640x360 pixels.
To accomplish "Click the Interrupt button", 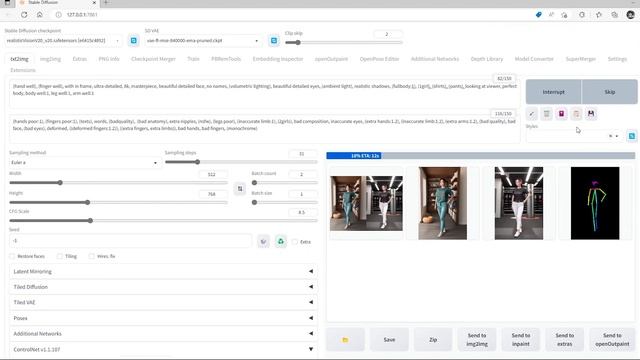I will coord(553,92).
